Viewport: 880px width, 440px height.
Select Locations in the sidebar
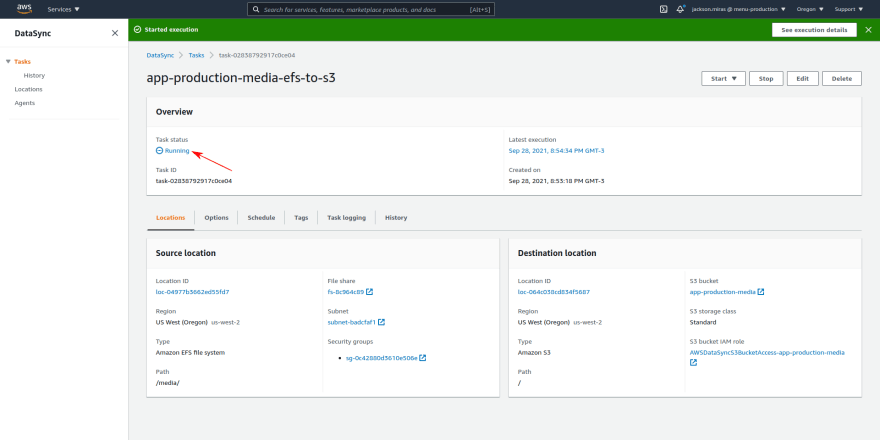point(28,89)
